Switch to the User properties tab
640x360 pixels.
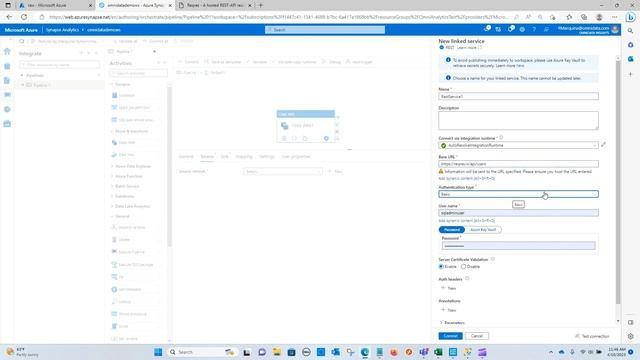click(x=296, y=157)
